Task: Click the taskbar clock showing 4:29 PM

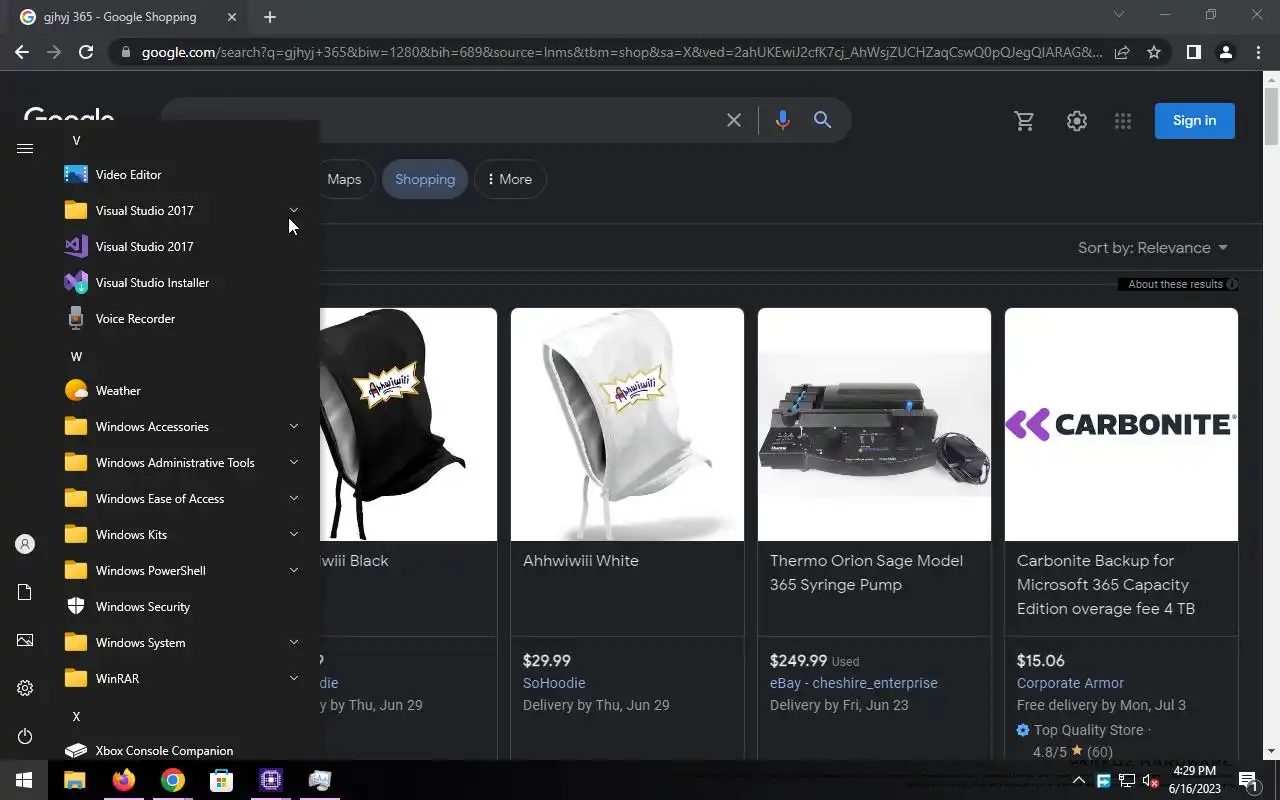Action: point(1195,780)
